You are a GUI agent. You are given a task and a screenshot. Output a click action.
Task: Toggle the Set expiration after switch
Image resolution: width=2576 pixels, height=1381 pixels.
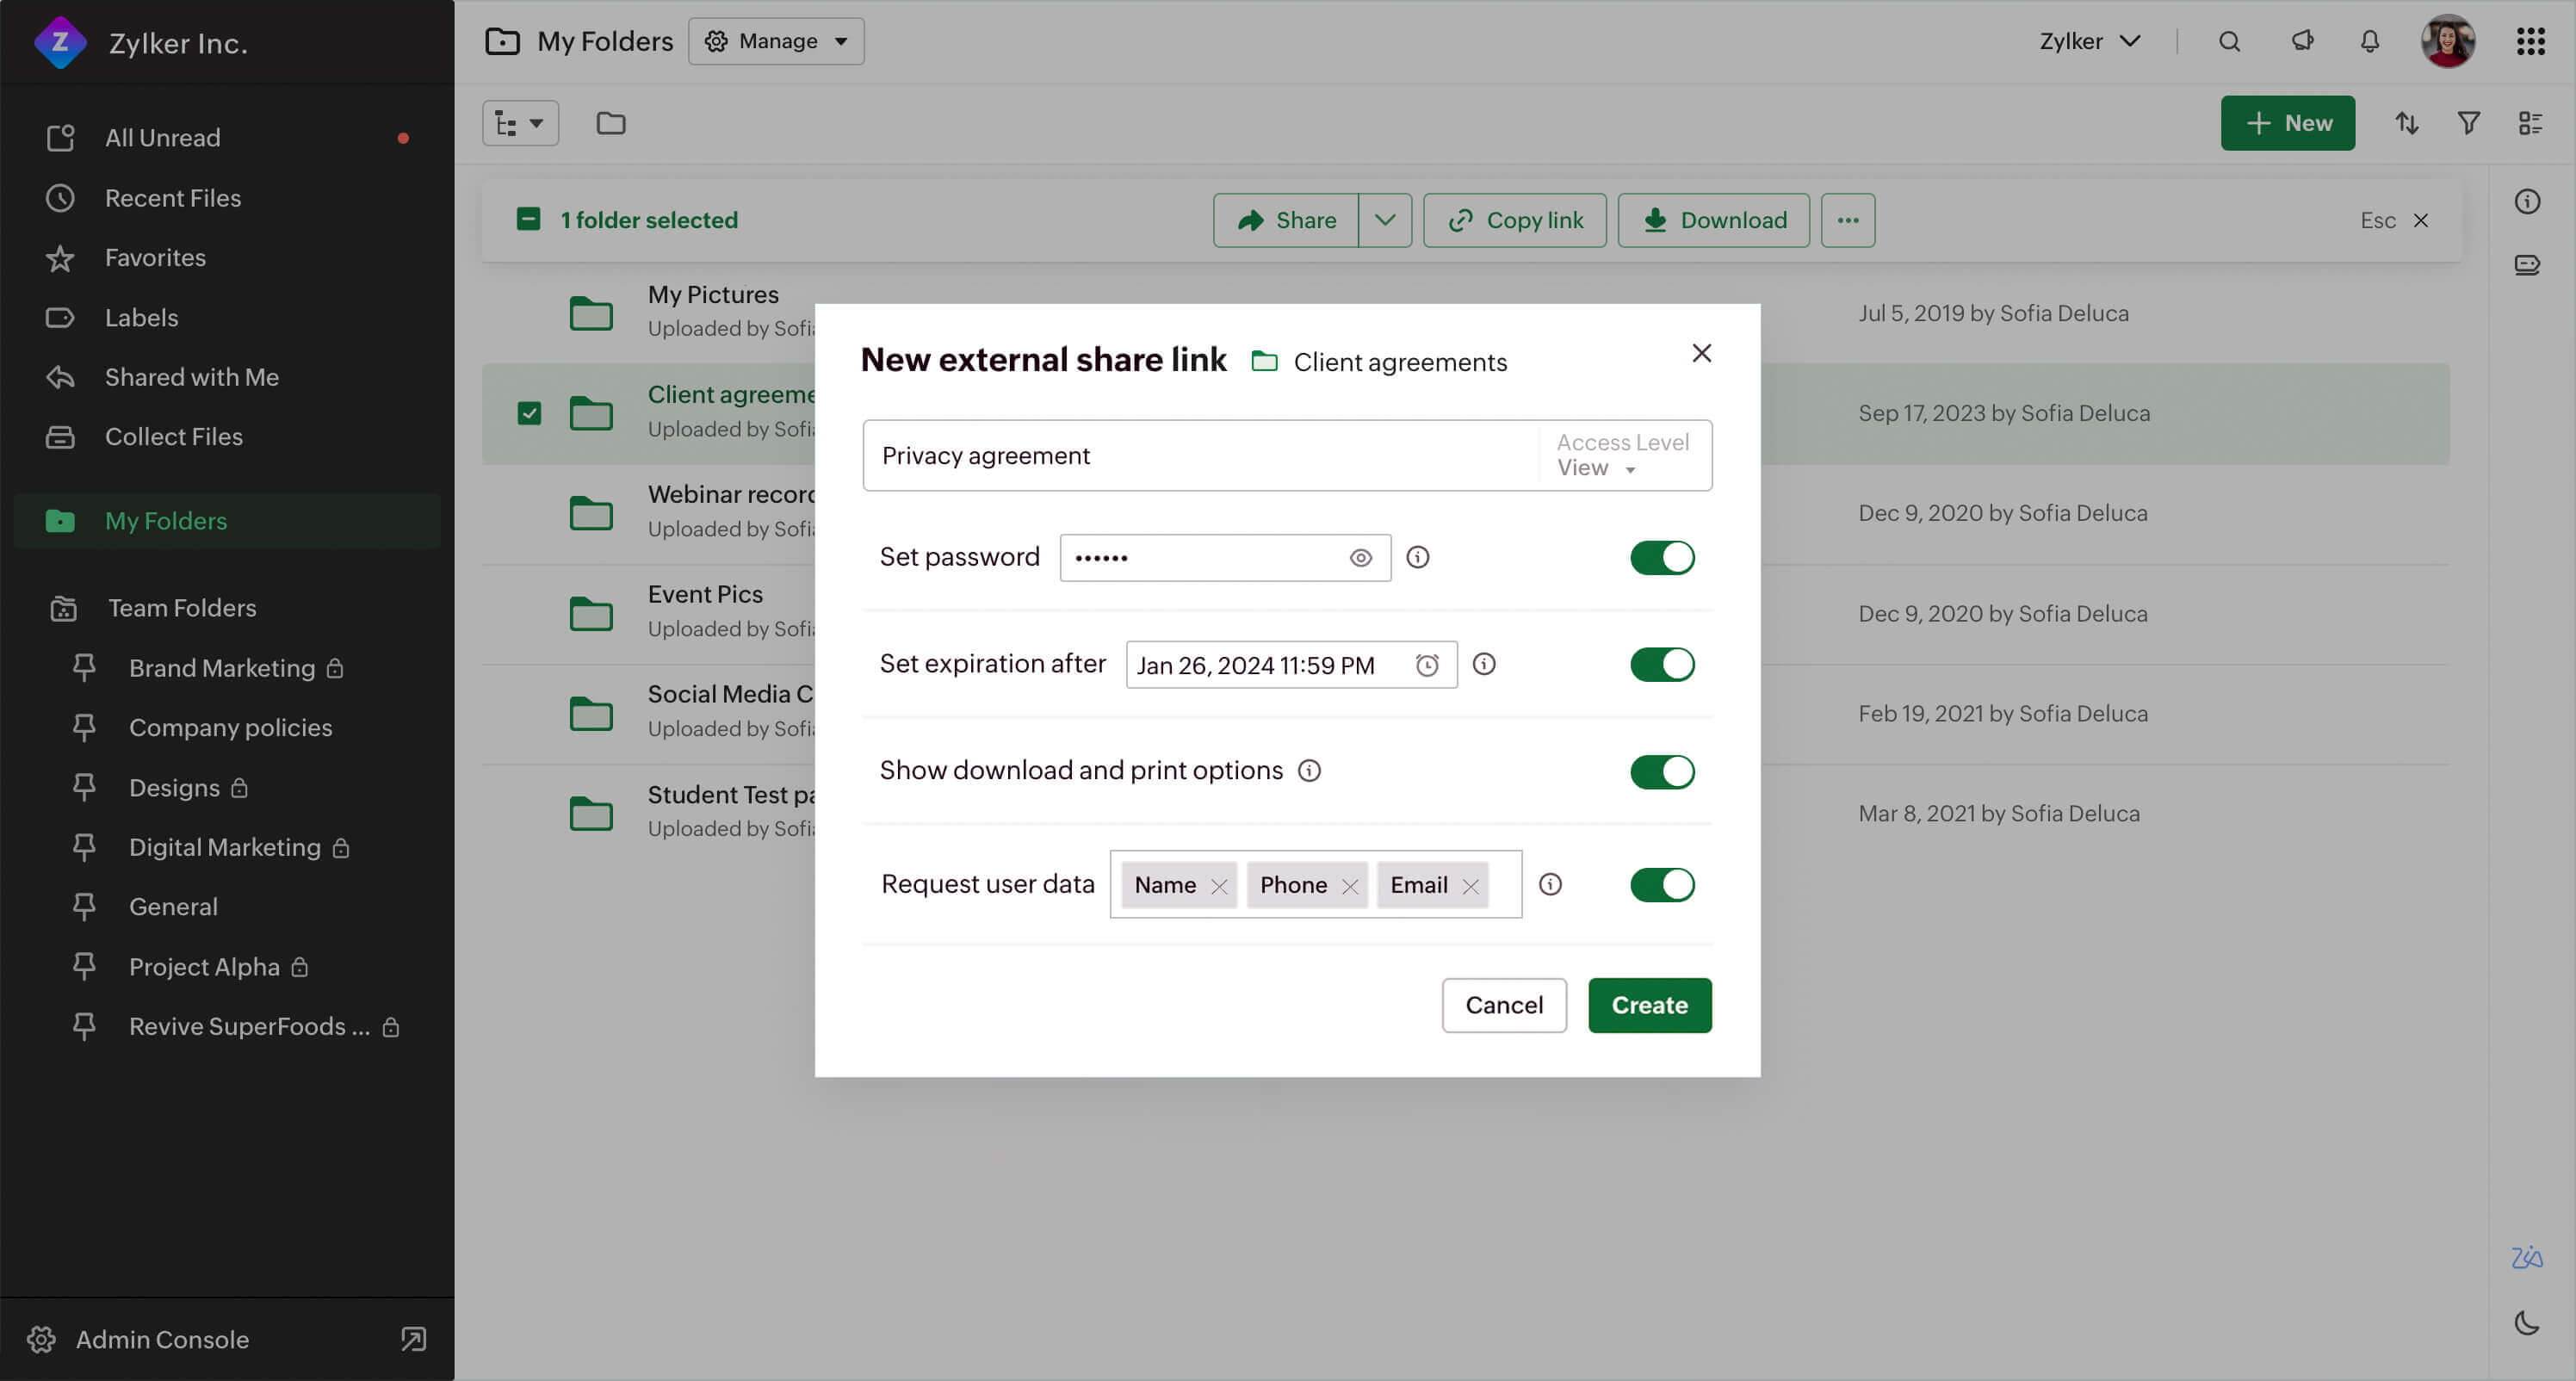click(1661, 664)
